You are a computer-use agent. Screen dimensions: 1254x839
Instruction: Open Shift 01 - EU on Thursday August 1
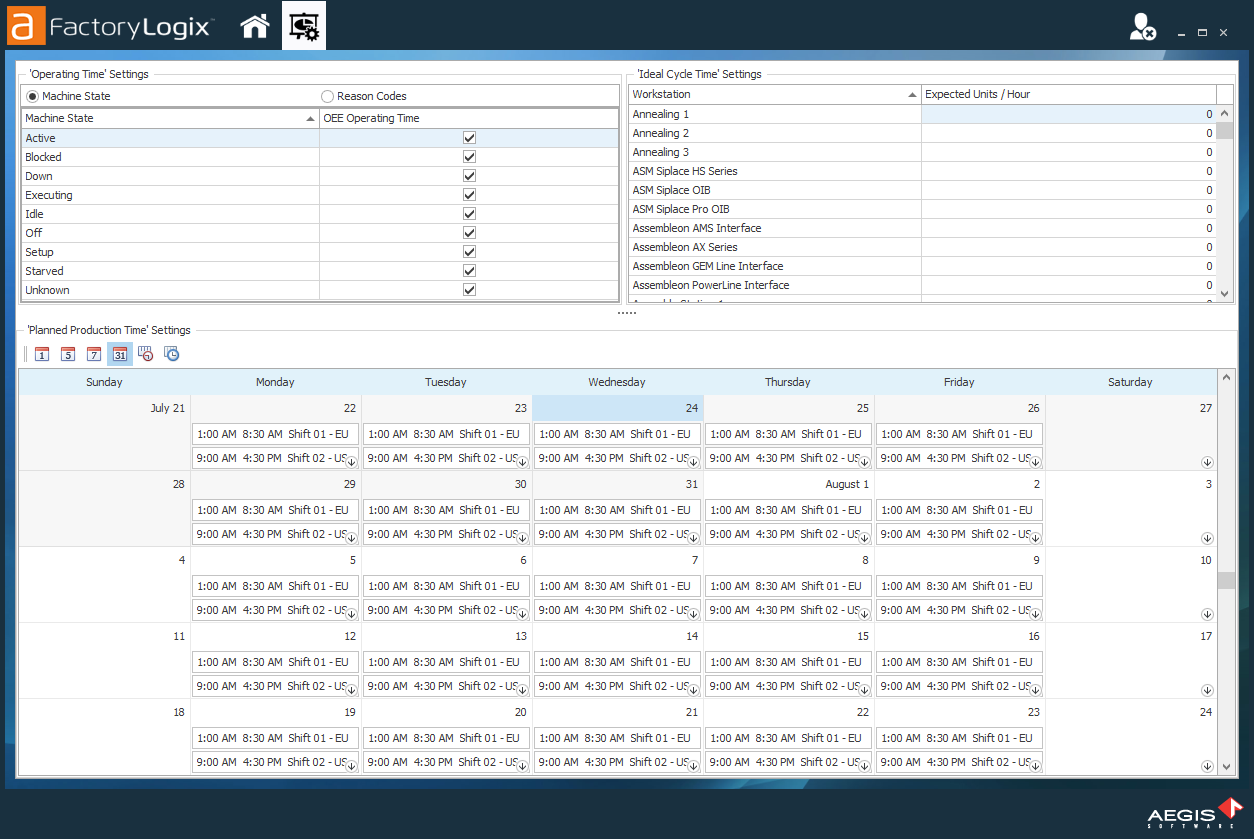pyautogui.click(x=788, y=510)
